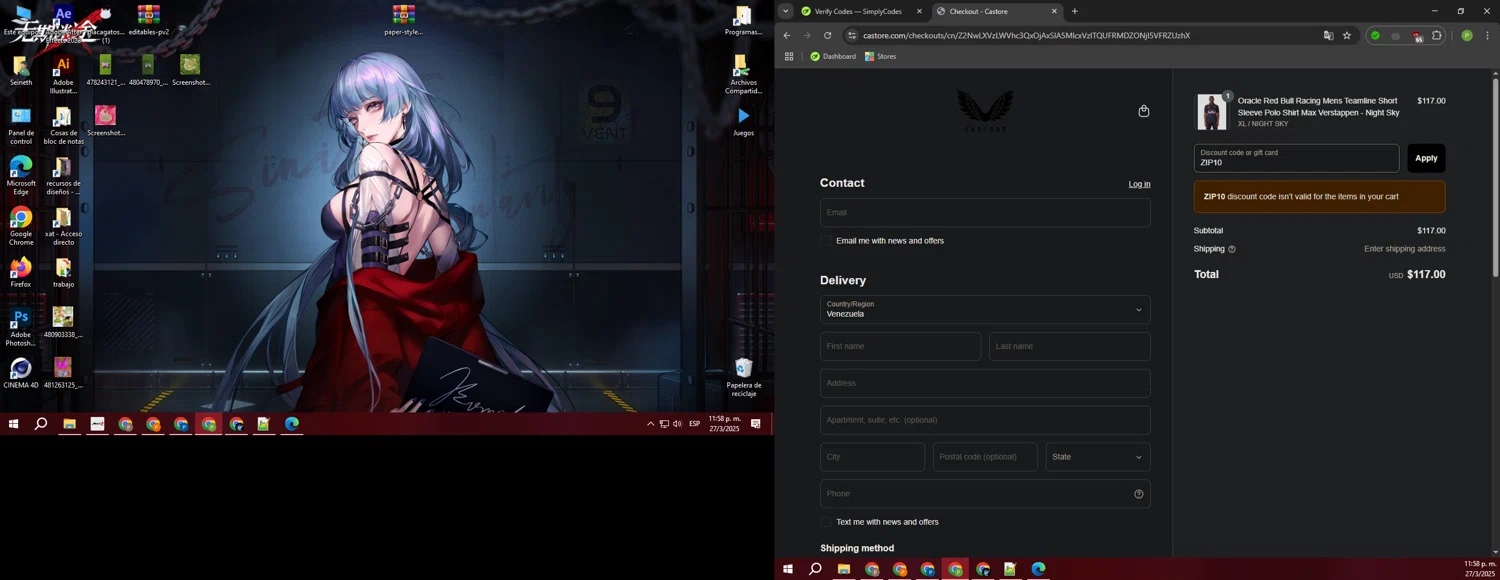
Task: Open Recycle Bin on desktop
Action: [x=743, y=370]
